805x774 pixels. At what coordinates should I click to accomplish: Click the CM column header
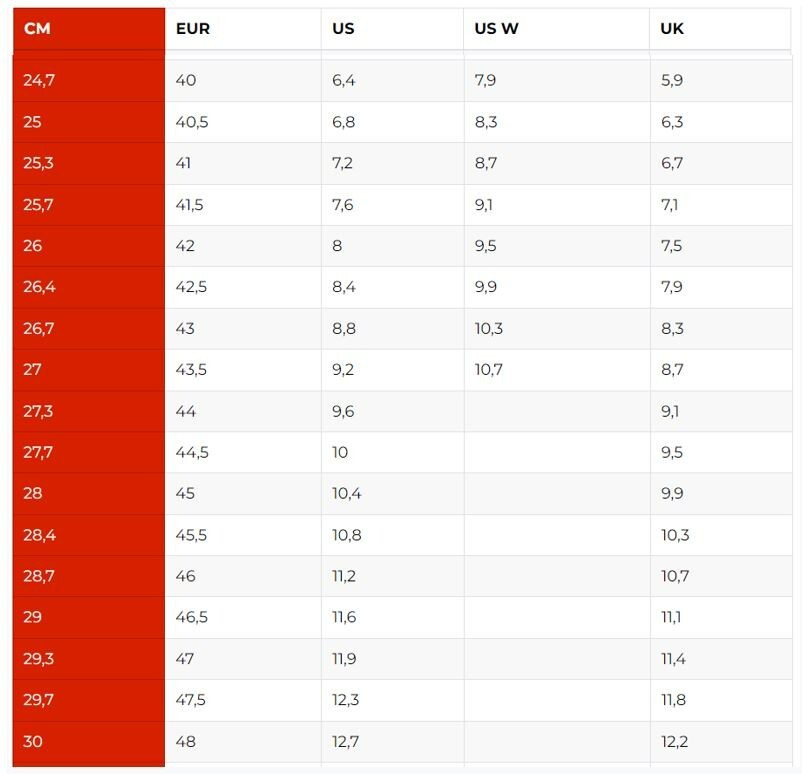coord(37,28)
